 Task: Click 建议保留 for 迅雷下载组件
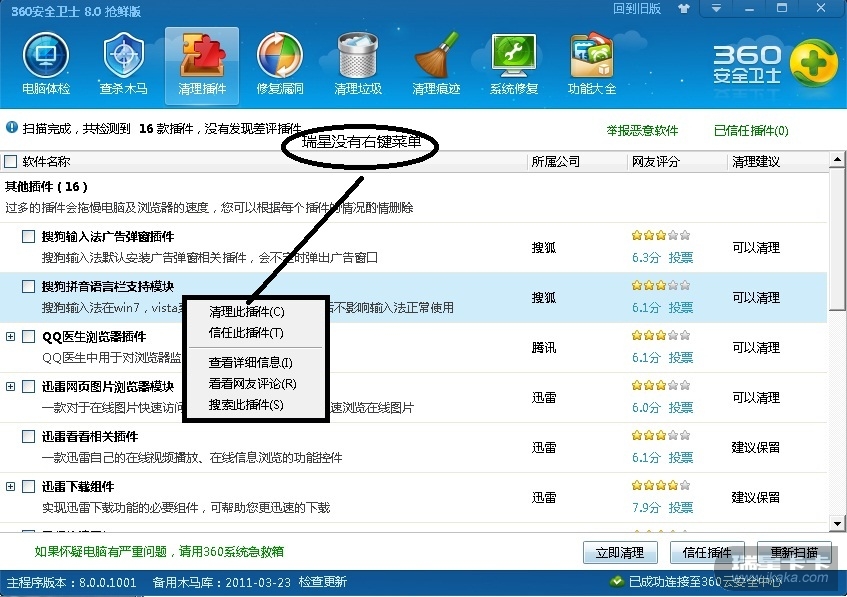coord(756,497)
